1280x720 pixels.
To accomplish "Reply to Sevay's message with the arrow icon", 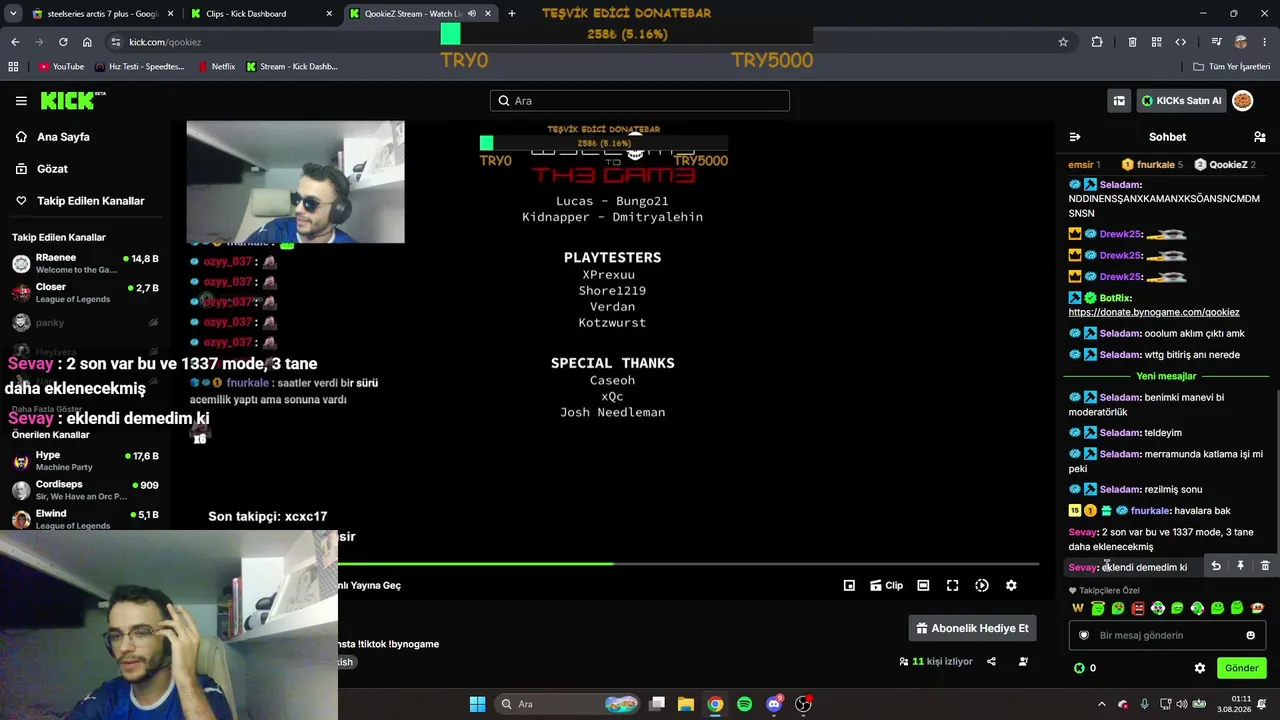I will pos(1216,566).
